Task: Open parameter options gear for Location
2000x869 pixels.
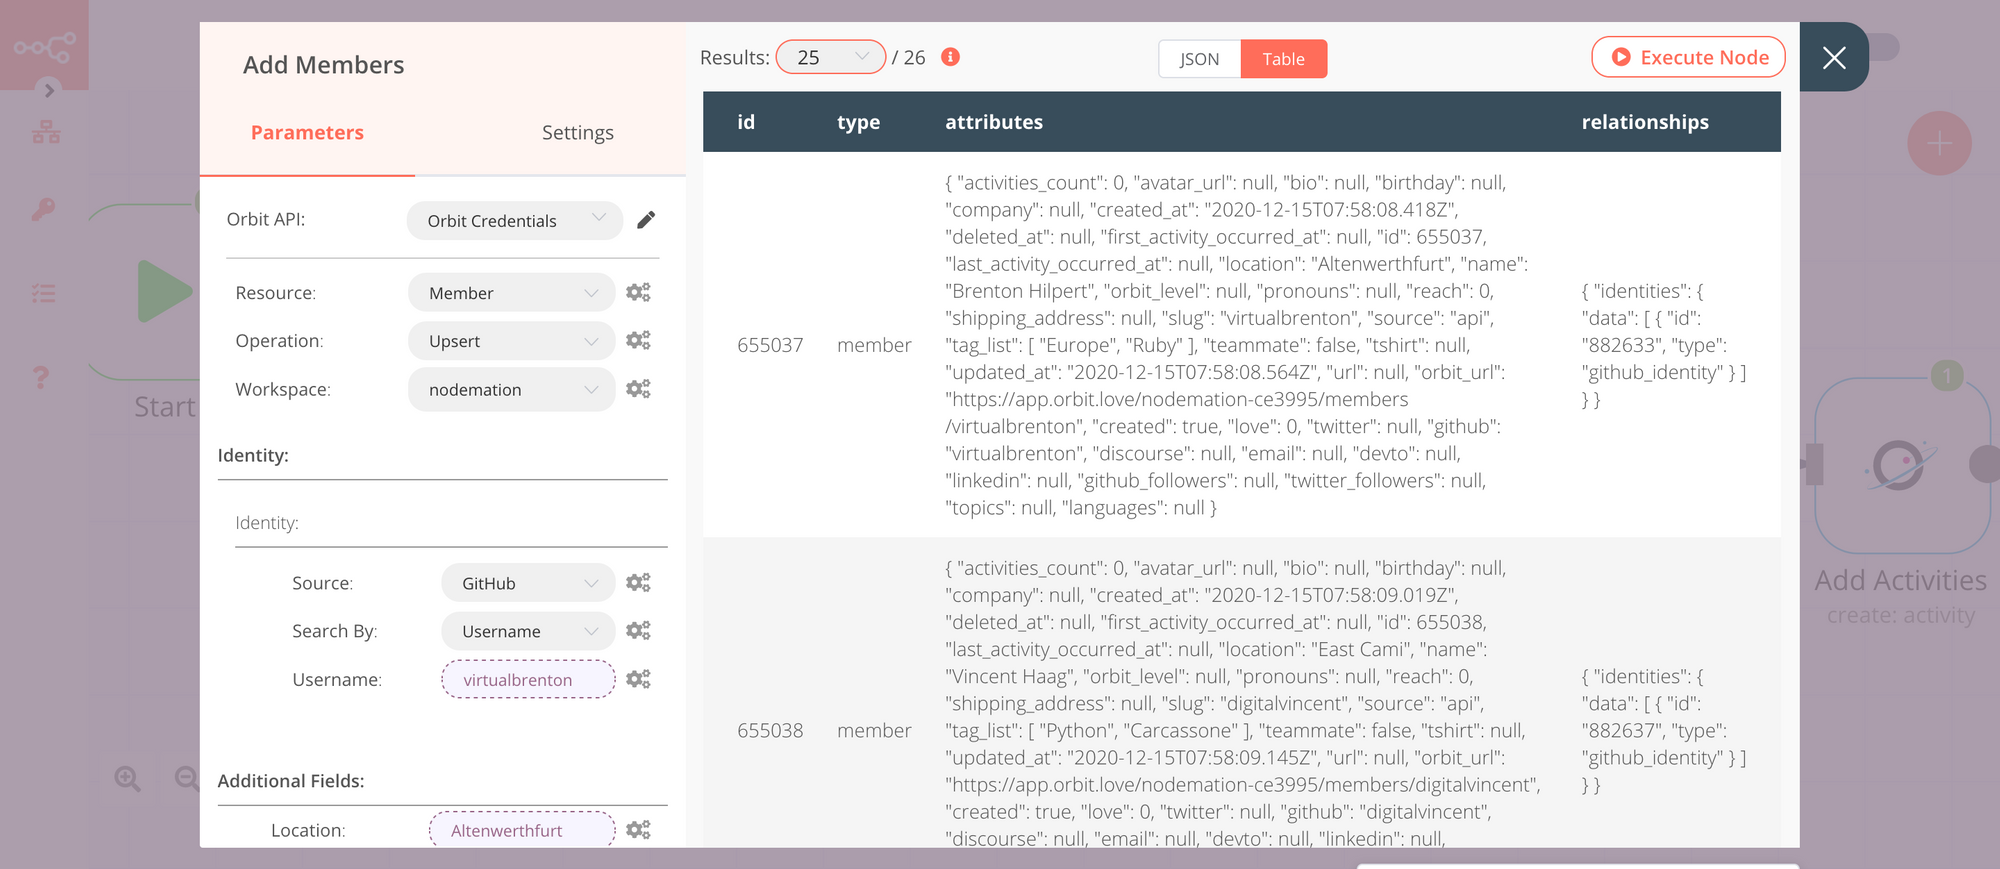Action: click(638, 830)
